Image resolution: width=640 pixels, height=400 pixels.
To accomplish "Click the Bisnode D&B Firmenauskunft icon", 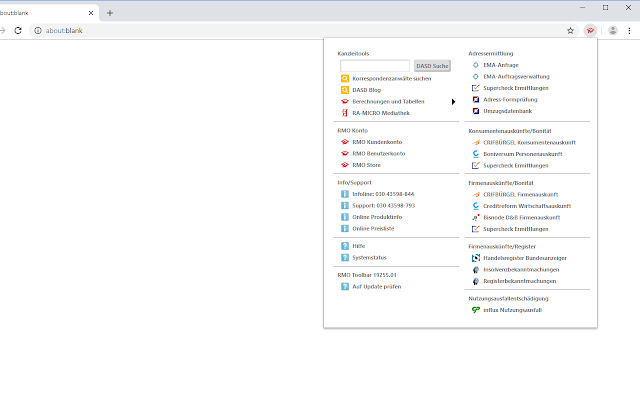I will coord(476,218).
